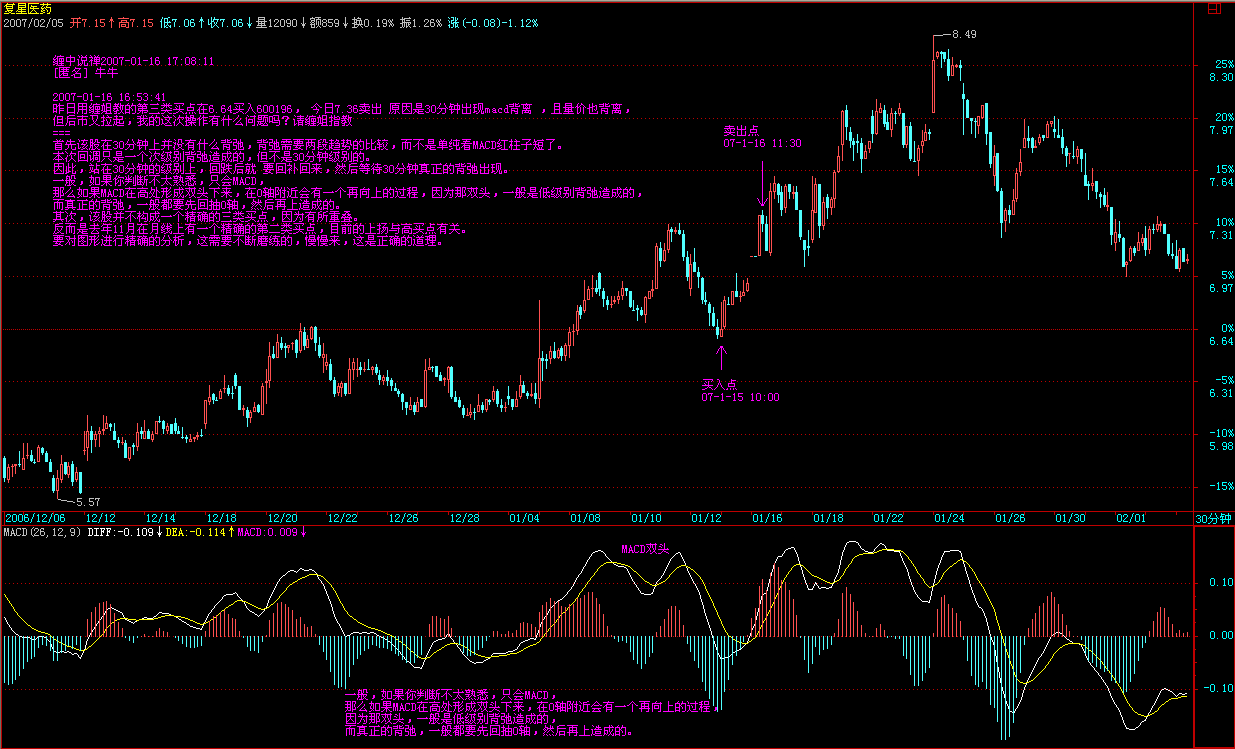
Task: Select the 01/16 date on time axis
Action: tap(767, 518)
